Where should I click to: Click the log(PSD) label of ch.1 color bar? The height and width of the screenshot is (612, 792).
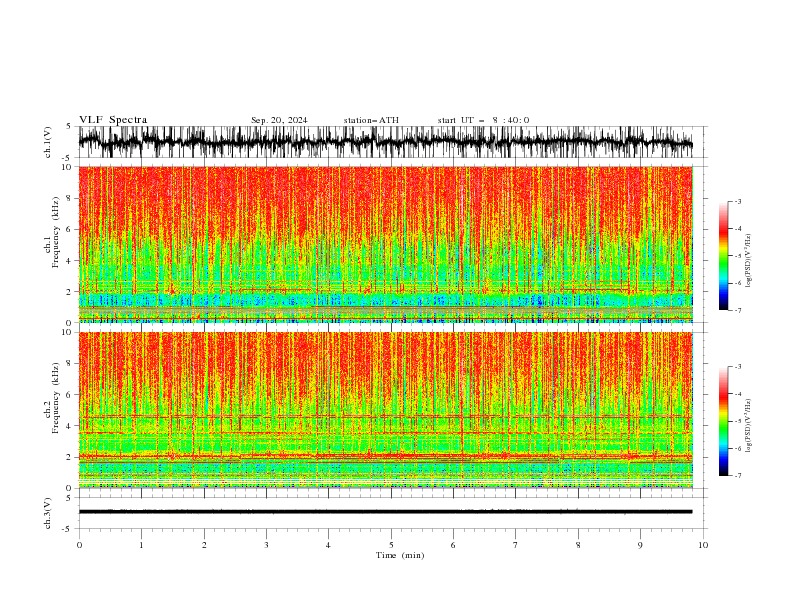point(748,261)
